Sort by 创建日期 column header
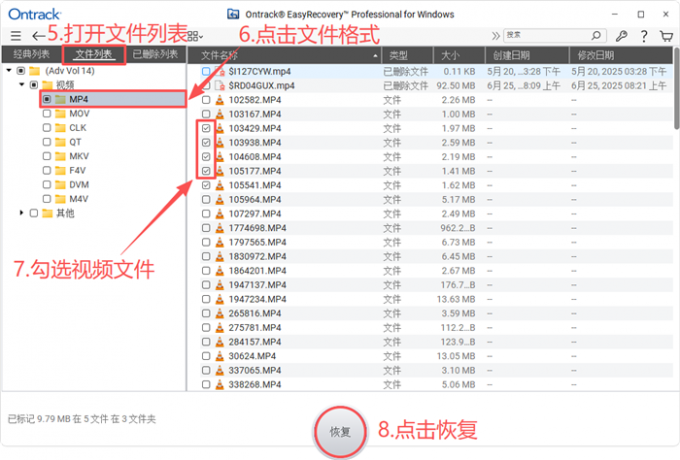The image size is (680, 460). tap(527, 55)
